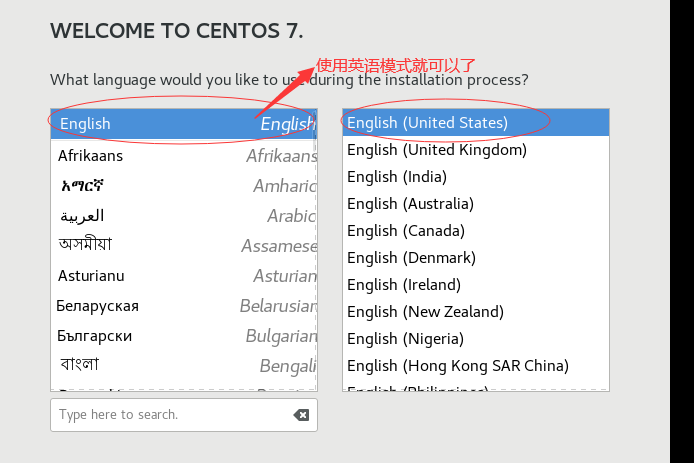The height and width of the screenshot is (463, 694).
Task: Select English in the language list
Action: pos(184,124)
